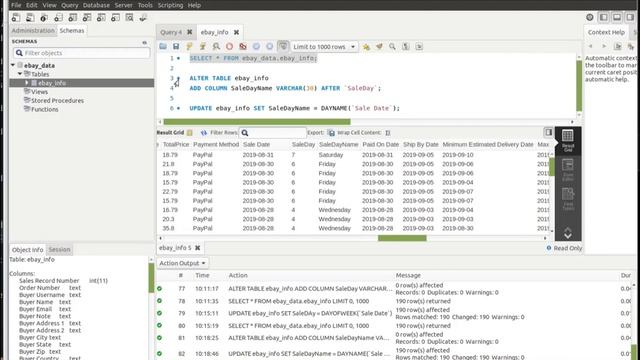
Task: Switch to the Query 4 tab
Action: [171, 32]
